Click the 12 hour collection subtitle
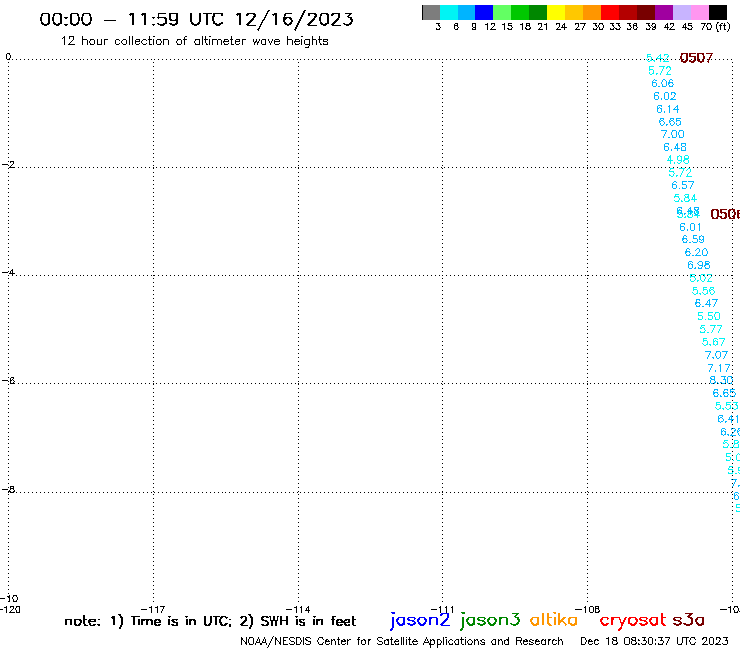Viewport: 740px width, 650px height. [194, 41]
